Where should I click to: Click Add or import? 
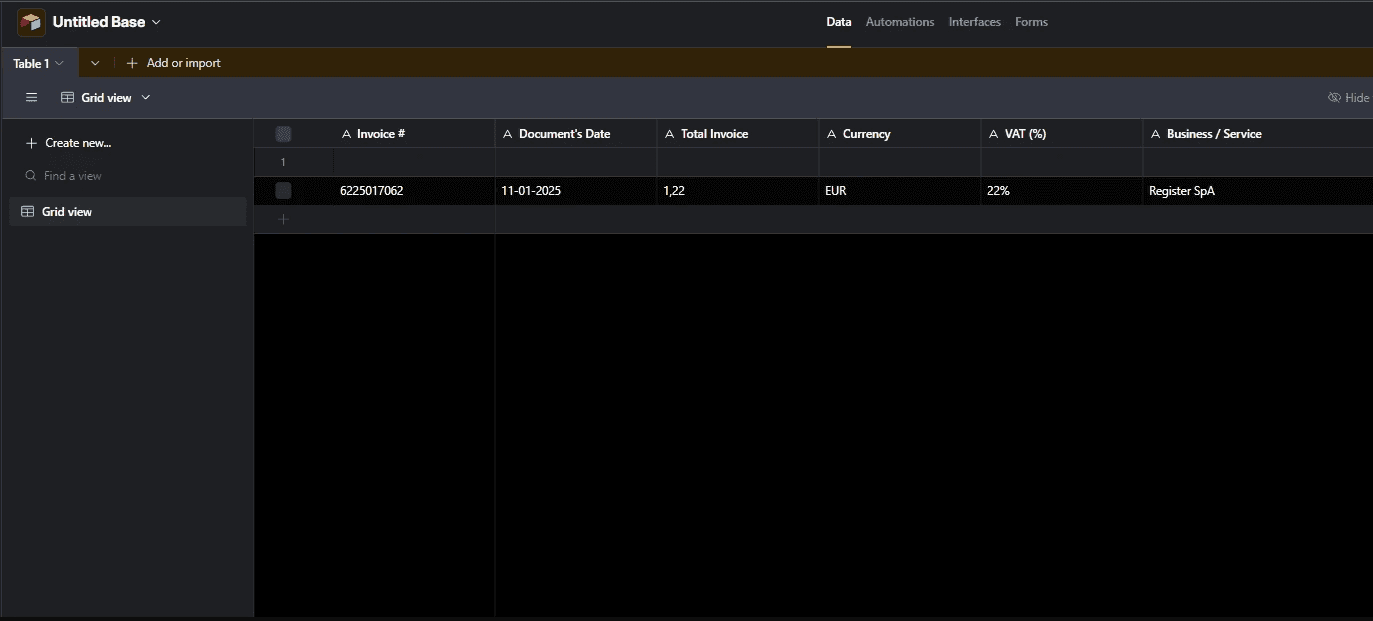[x=173, y=63]
